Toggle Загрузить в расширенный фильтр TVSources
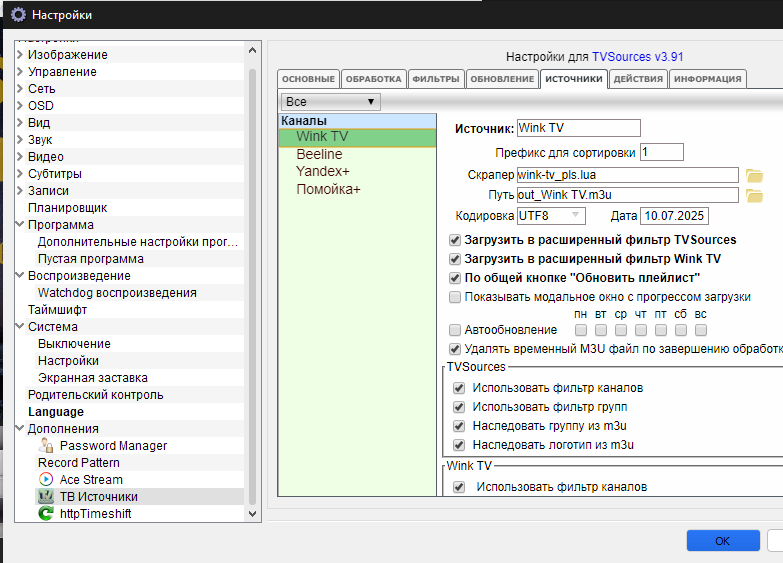The height and width of the screenshot is (563, 783). tap(454, 240)
